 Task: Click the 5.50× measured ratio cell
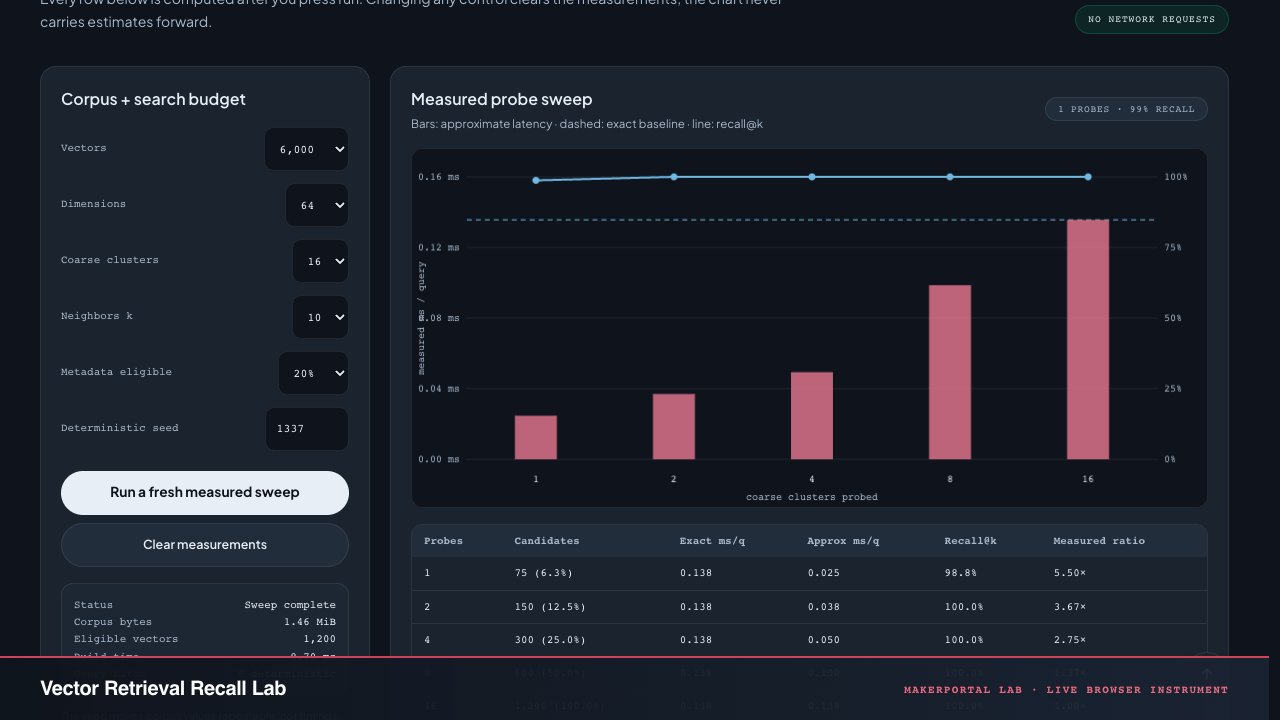point(1069,574)
